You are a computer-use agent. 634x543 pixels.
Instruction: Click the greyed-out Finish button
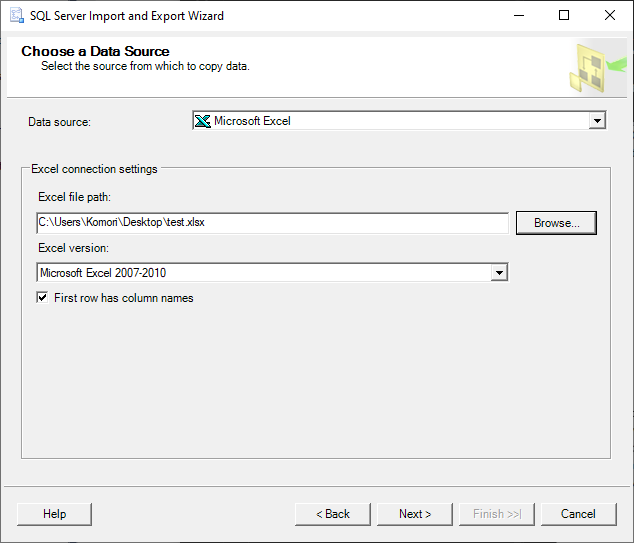click(496, 514)
